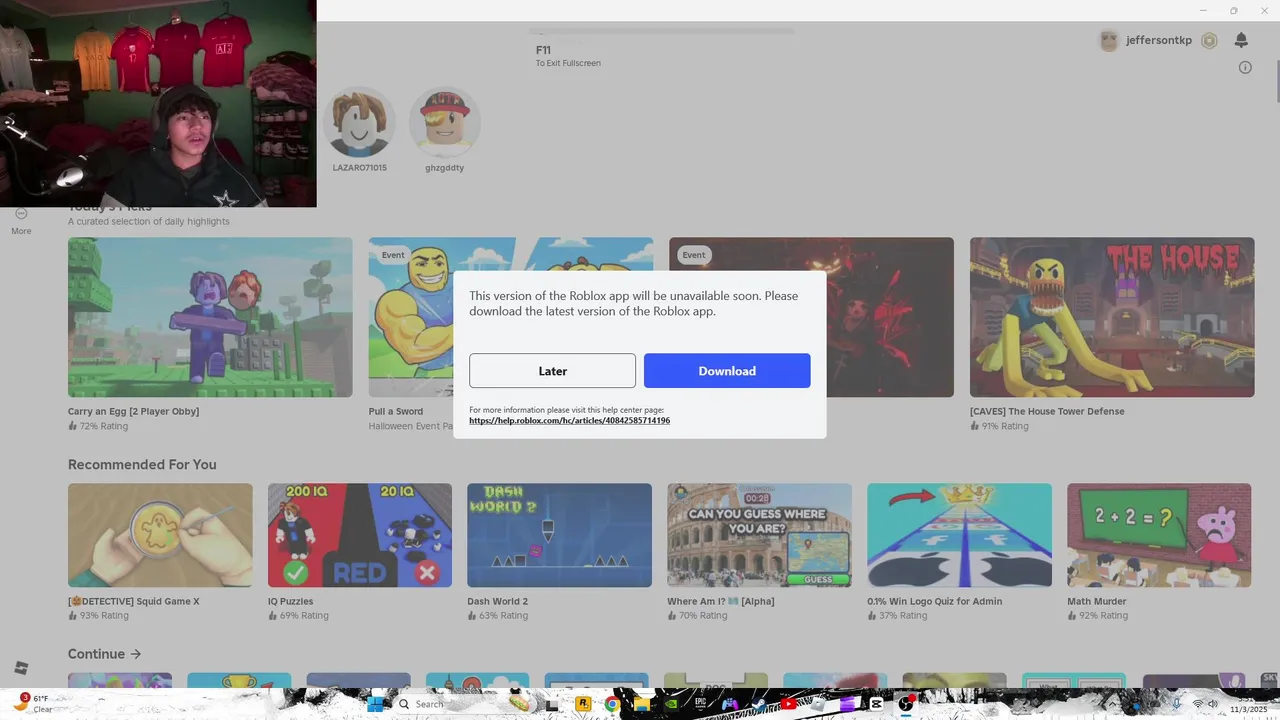Open CapCut from the taskbar
The width and height of the screenshot is (1280, 720).
[x=876, y=704]
